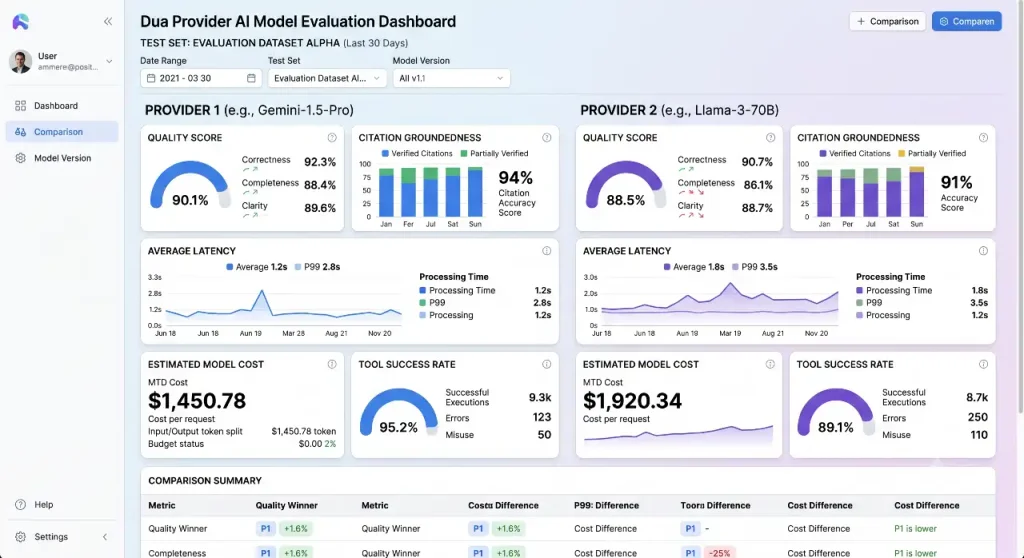This screenshot has height=558, width=1024.
Task: Click Correctness value 92.3%
Action: (320, 162)
